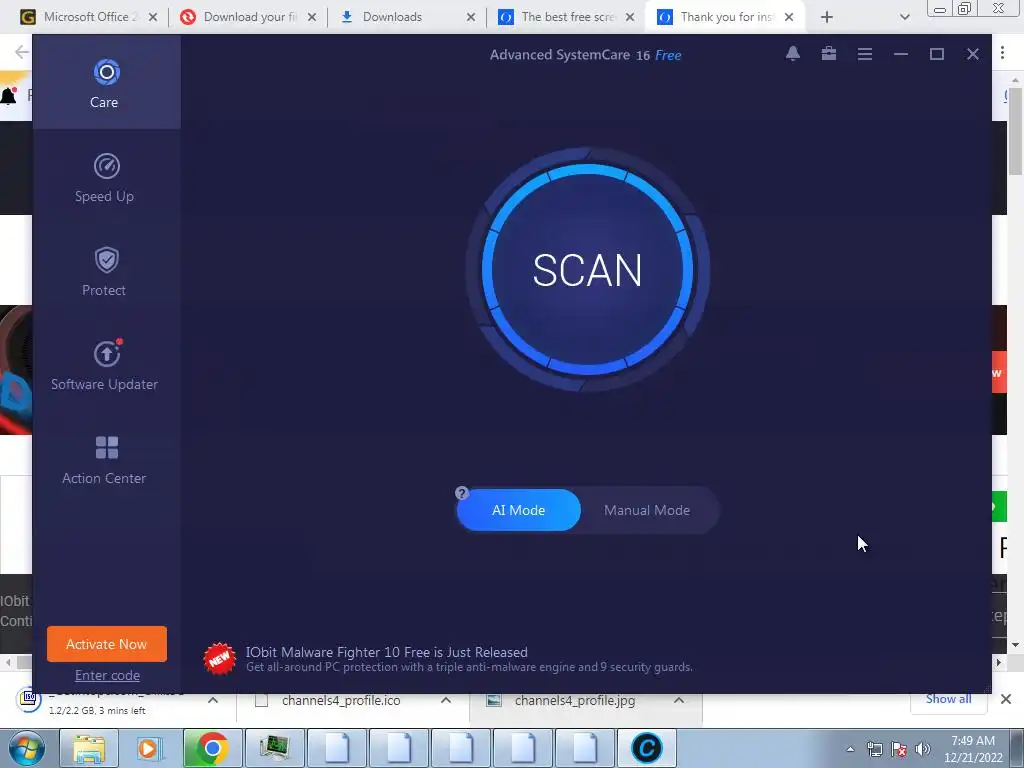Open channels4_profile.ico download

[341, 701]
